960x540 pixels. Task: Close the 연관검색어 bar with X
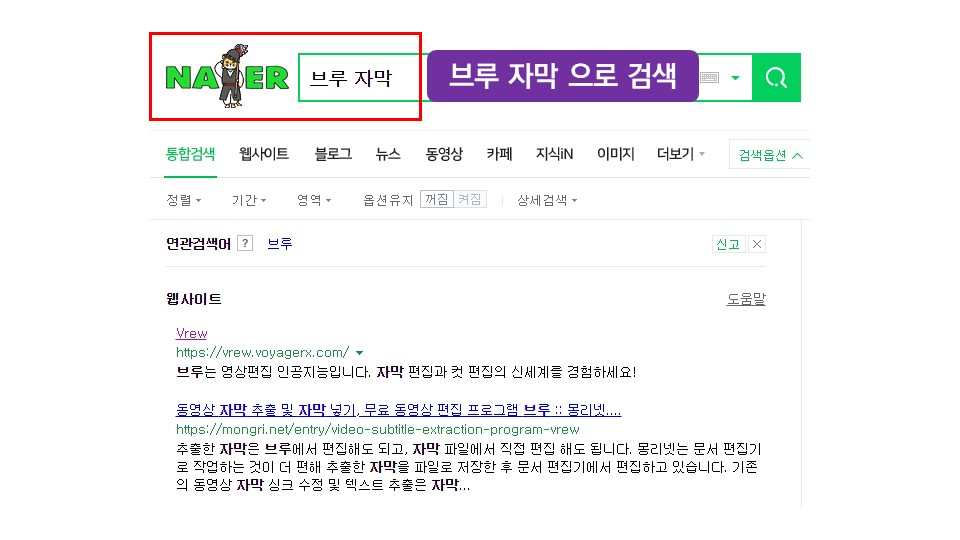pos(757,244)
